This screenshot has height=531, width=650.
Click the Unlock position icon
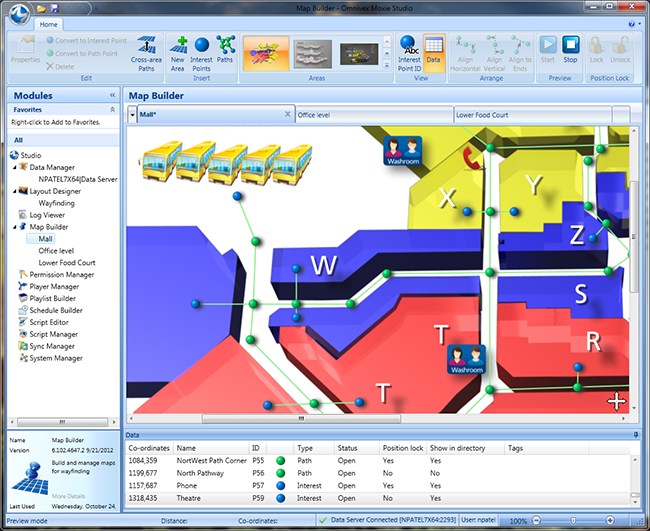click(620, 49)
